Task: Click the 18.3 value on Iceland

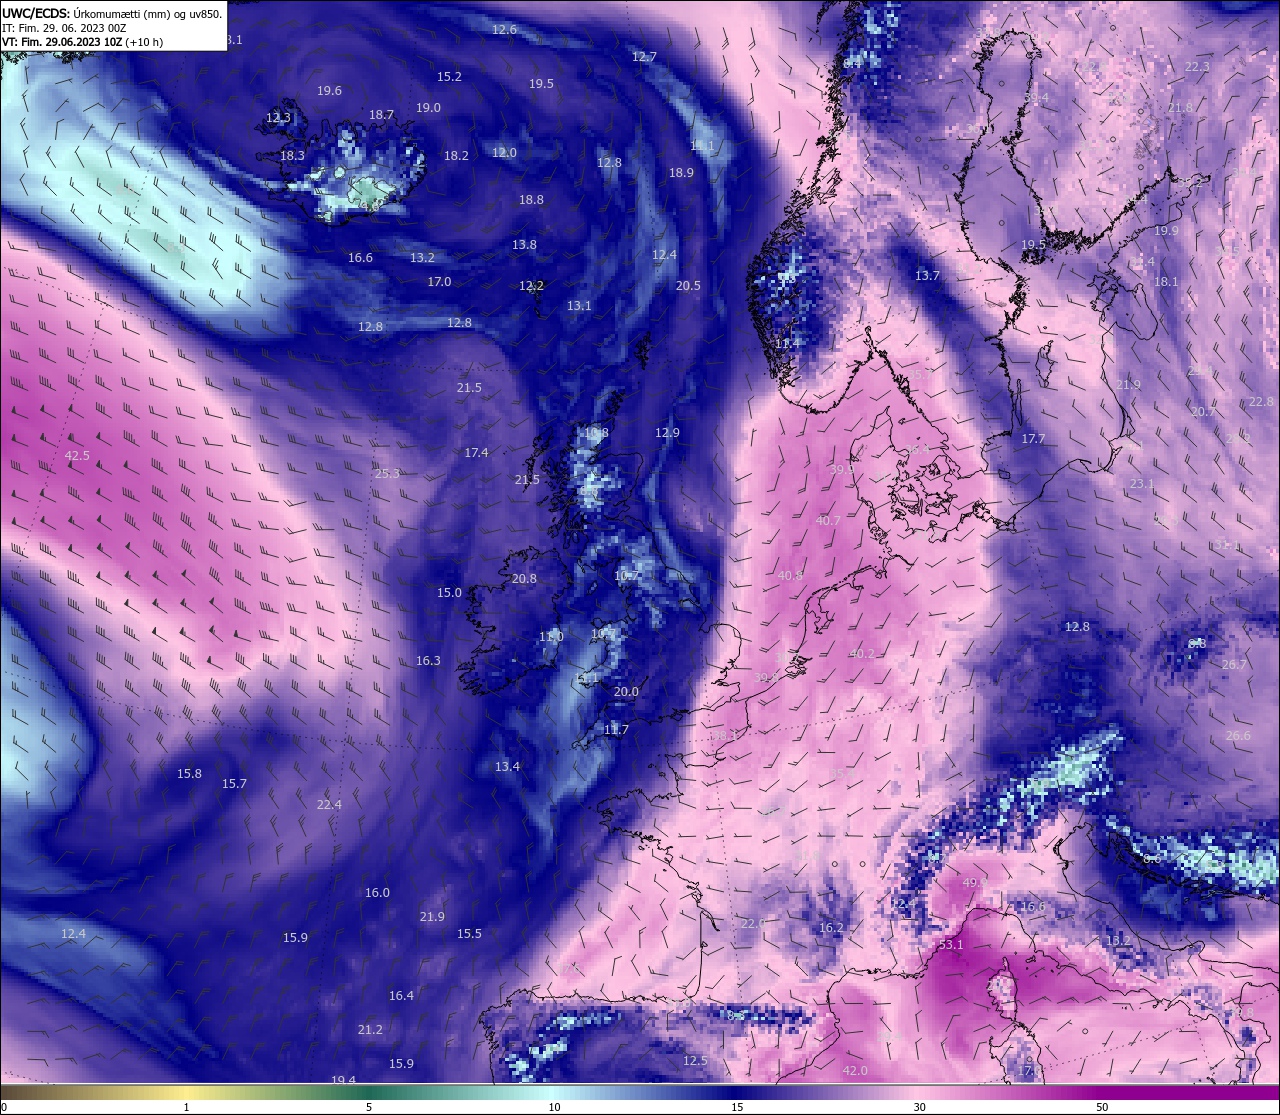Action: (x=292, y=156)
